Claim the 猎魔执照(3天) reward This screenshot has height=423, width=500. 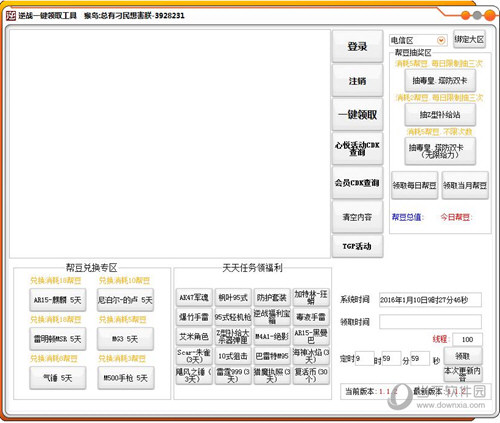point(272,376)
